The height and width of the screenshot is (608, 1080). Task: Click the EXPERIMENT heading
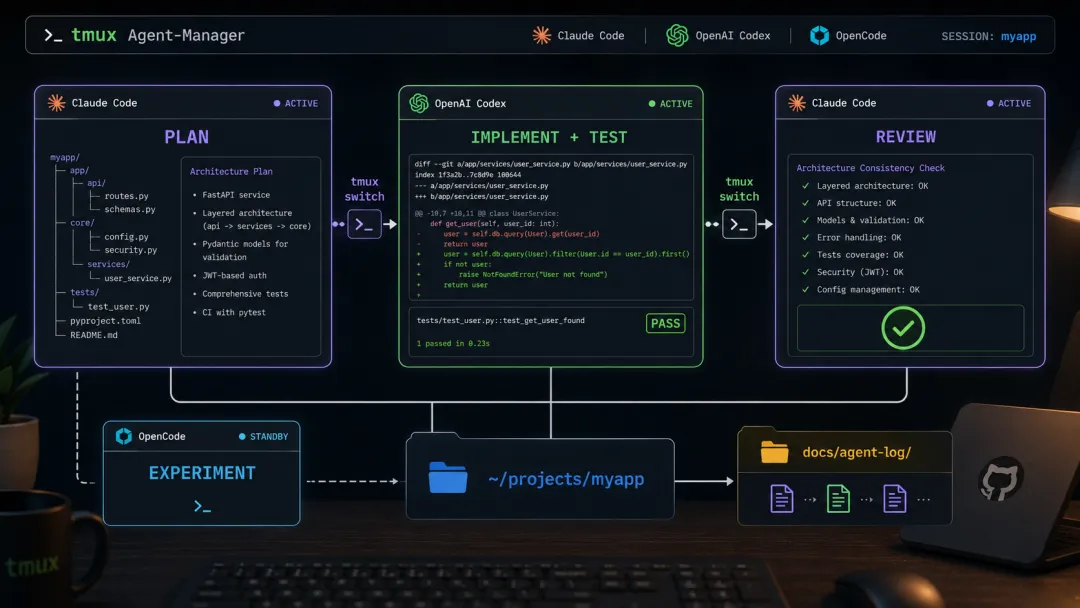[x=202, y=473]
